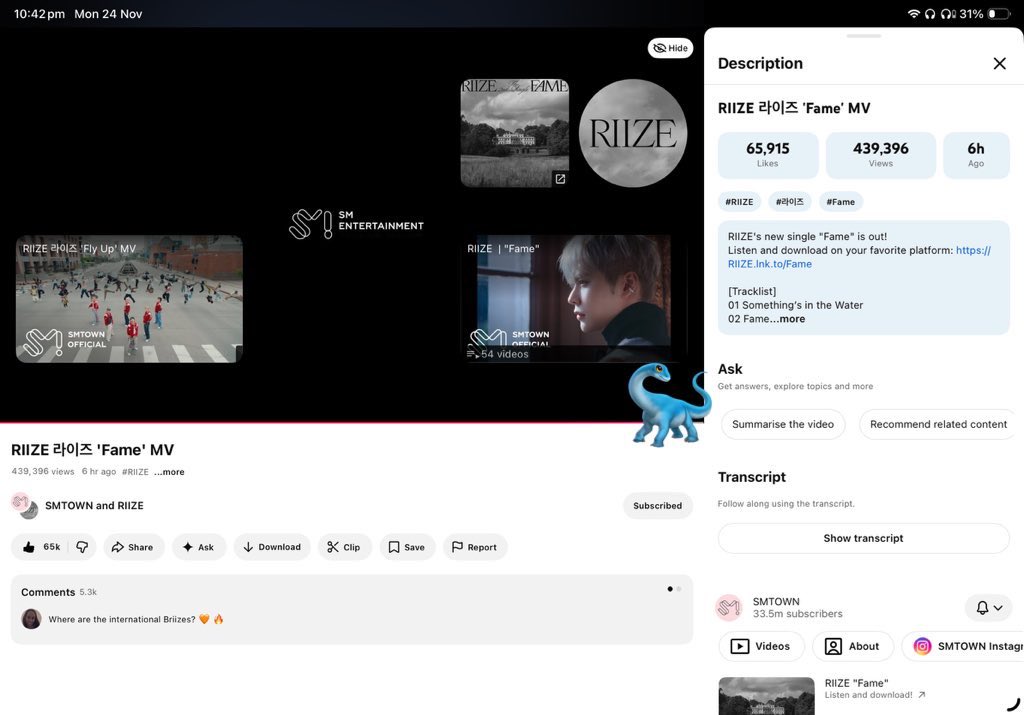
Task: Seek with the red video progress bar
Action: (351, 422)
